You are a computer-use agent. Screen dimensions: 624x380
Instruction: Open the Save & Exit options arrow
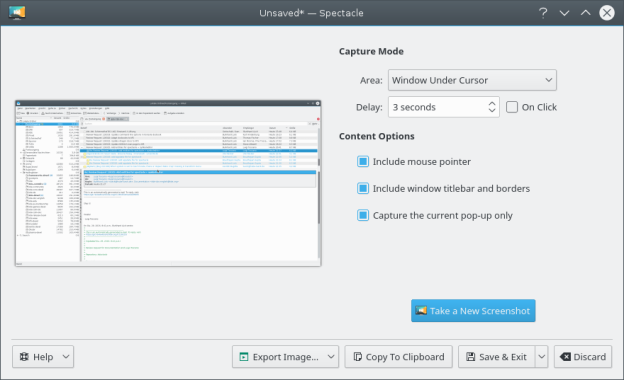(542, 357)
